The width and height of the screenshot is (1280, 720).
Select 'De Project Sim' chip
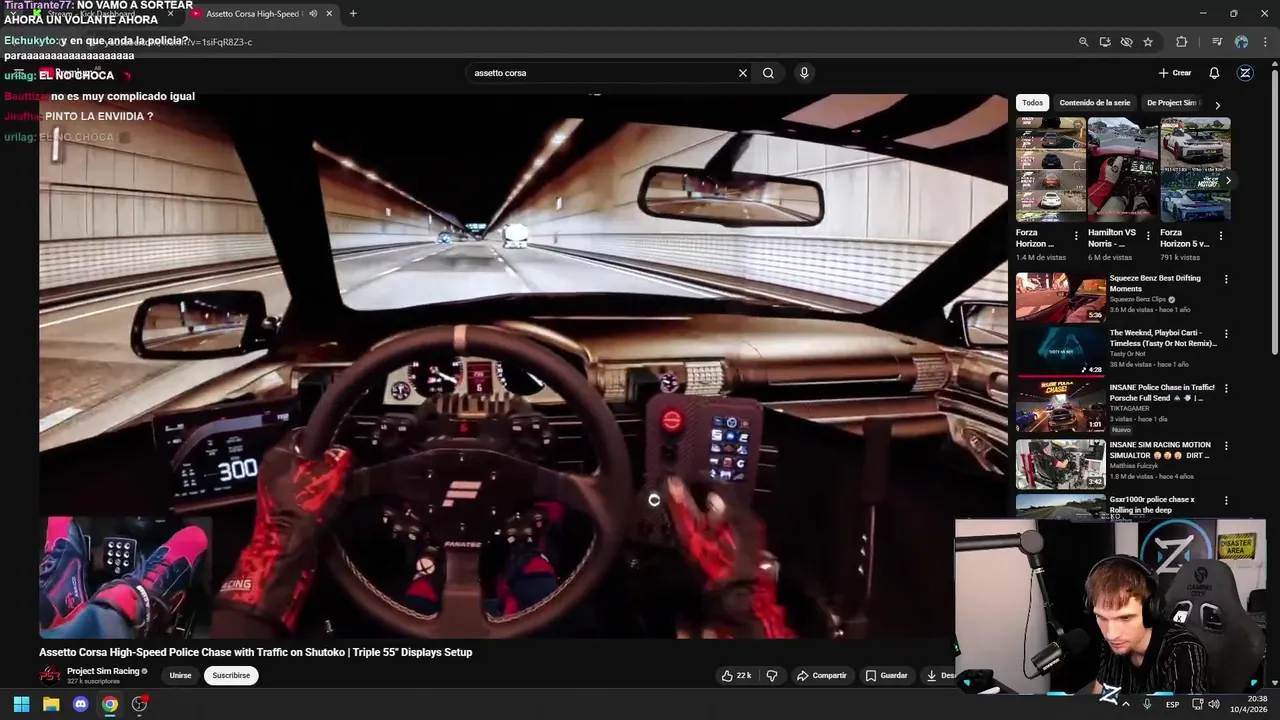click(x=1172, y=103)
